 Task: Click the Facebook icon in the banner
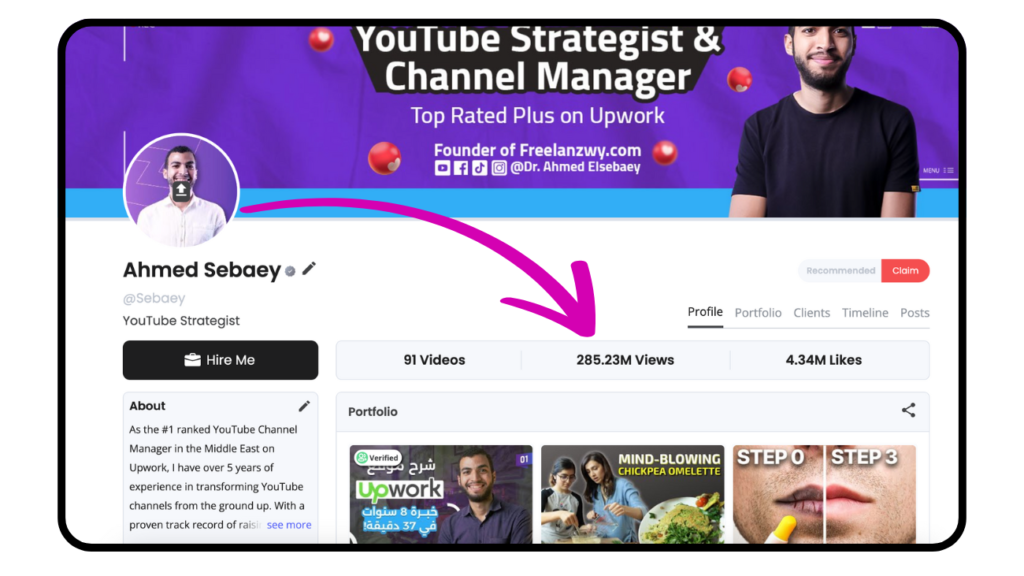click(461, 168)
